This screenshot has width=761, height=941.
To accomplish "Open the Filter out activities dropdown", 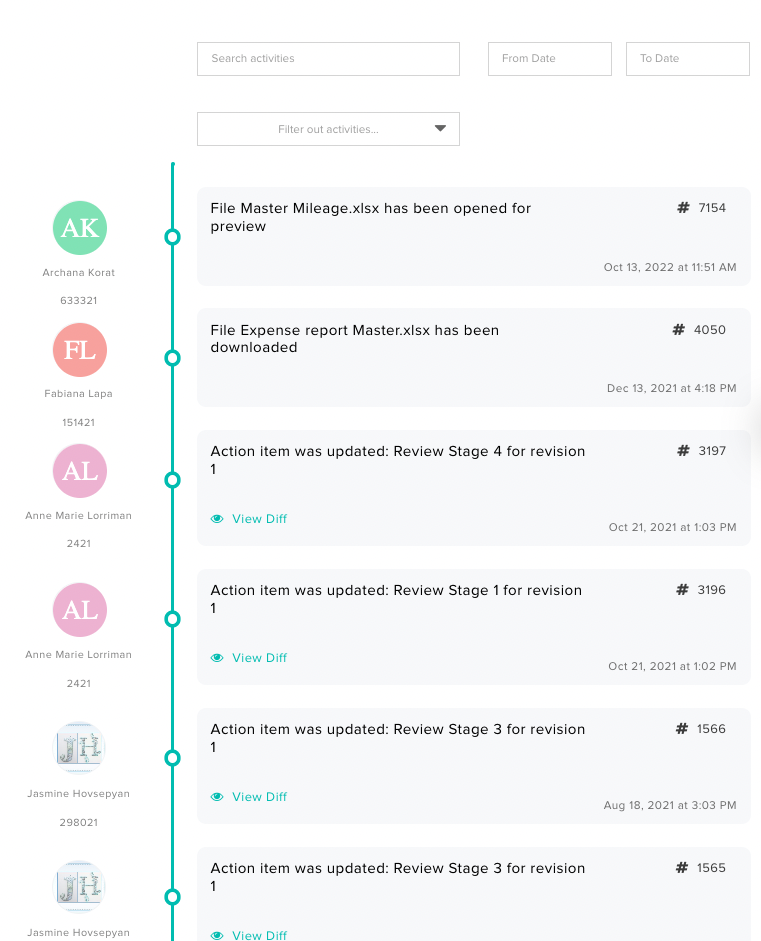I will click(x=328, y=129).
